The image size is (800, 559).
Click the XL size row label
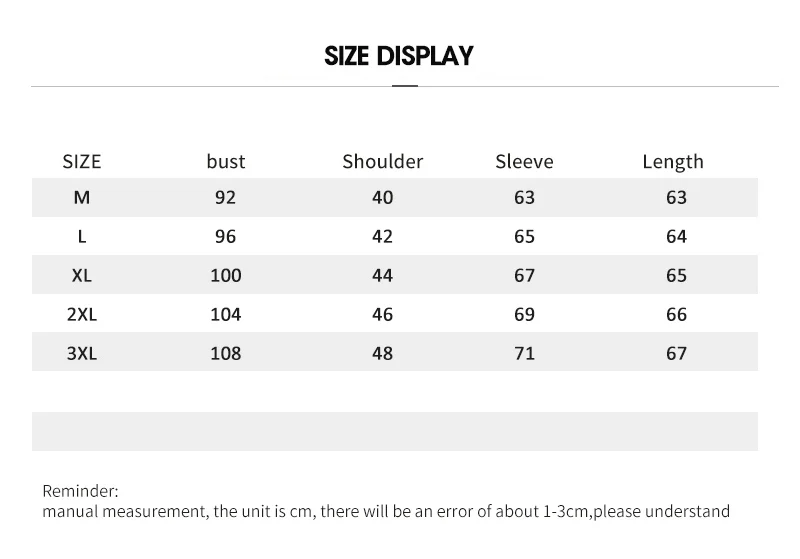click(x=82, y=275)
